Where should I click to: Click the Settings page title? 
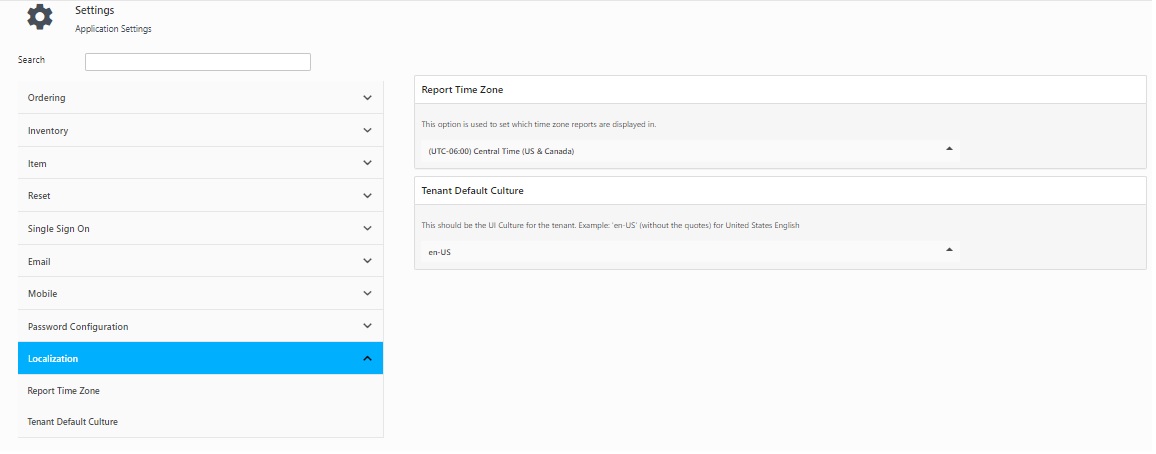pyautogui.click(x=94, y=11)
